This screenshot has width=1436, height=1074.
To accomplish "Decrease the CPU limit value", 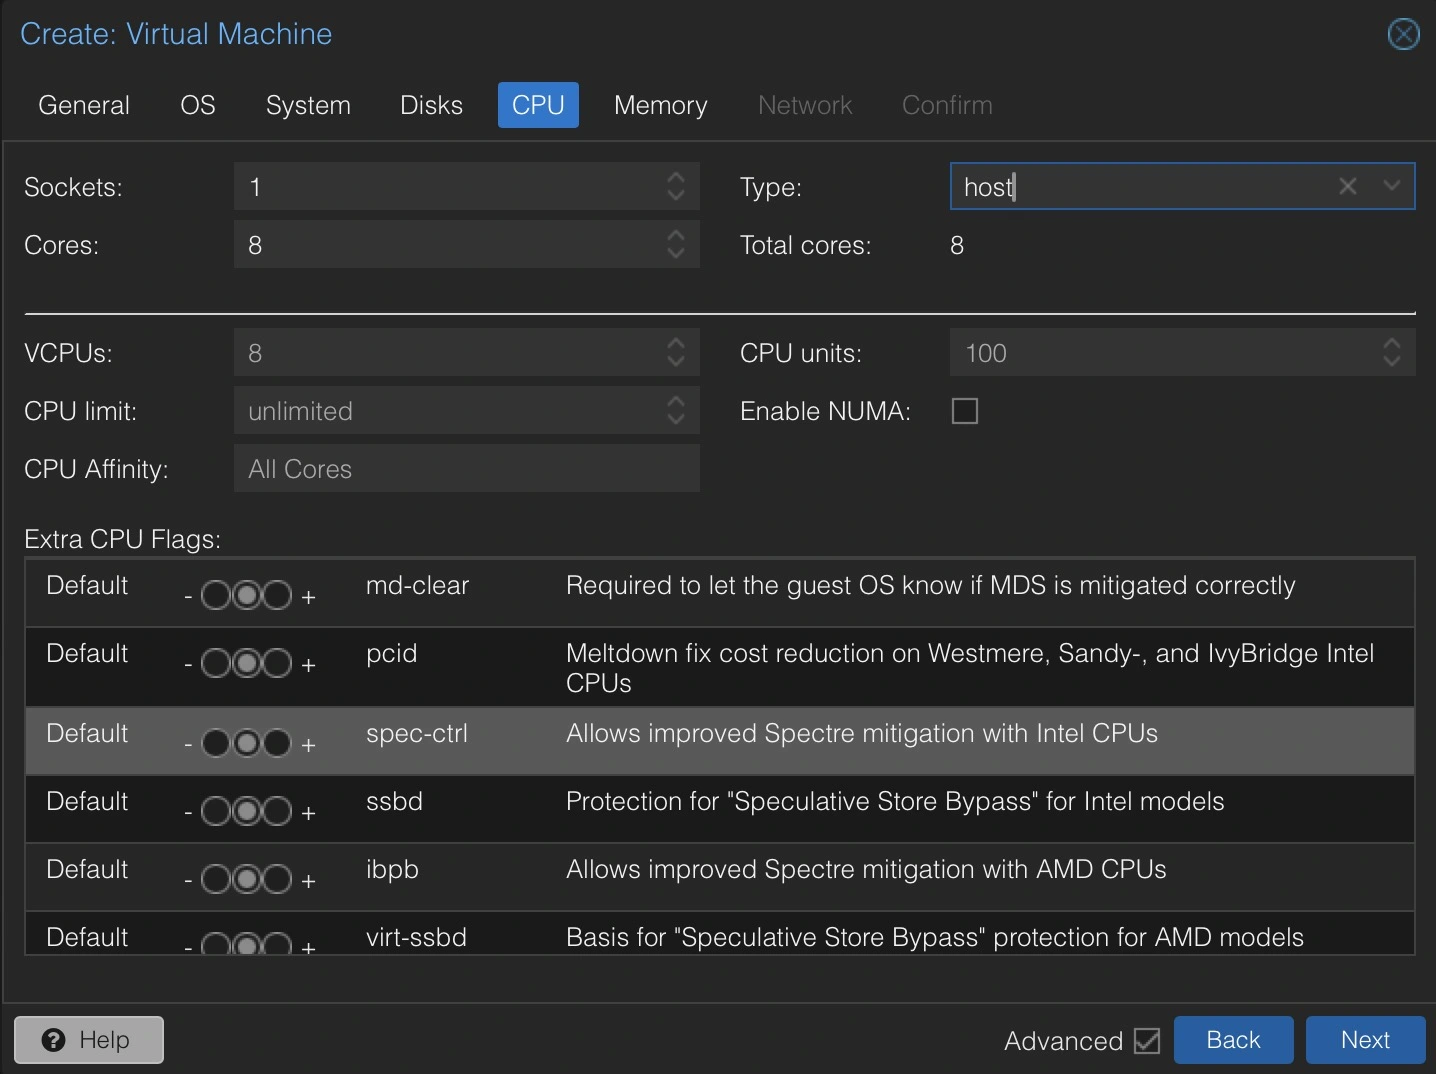I will (x=676, y=419).
